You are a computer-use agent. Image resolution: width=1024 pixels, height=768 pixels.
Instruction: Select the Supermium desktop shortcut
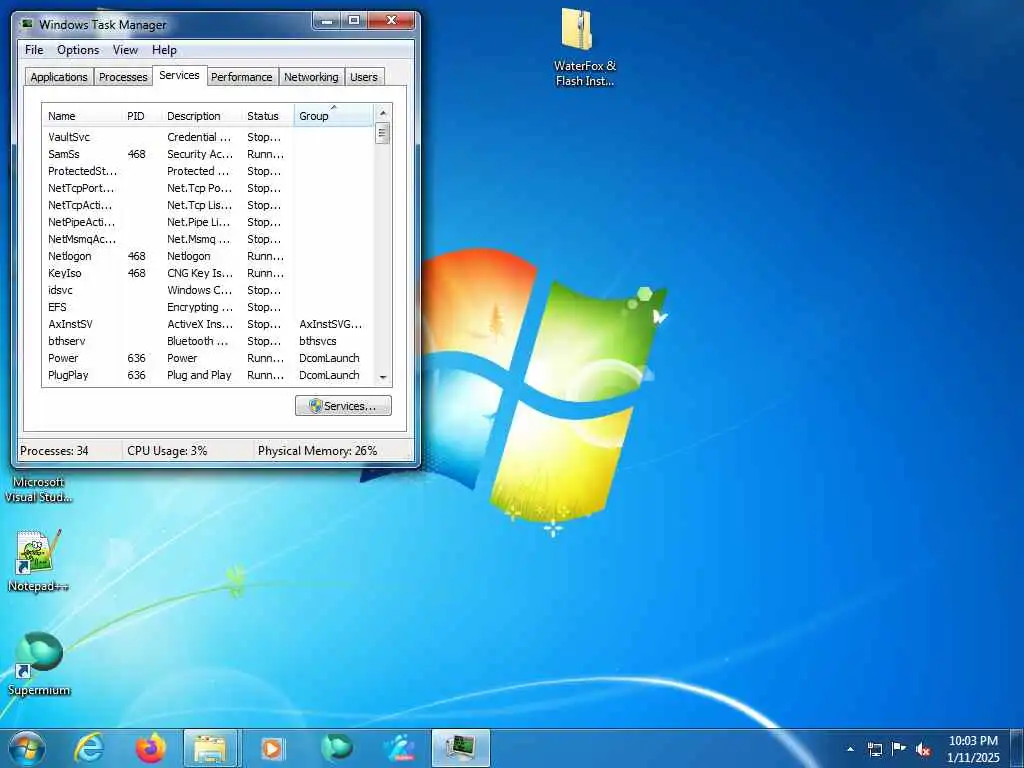[x=39, y=664]
